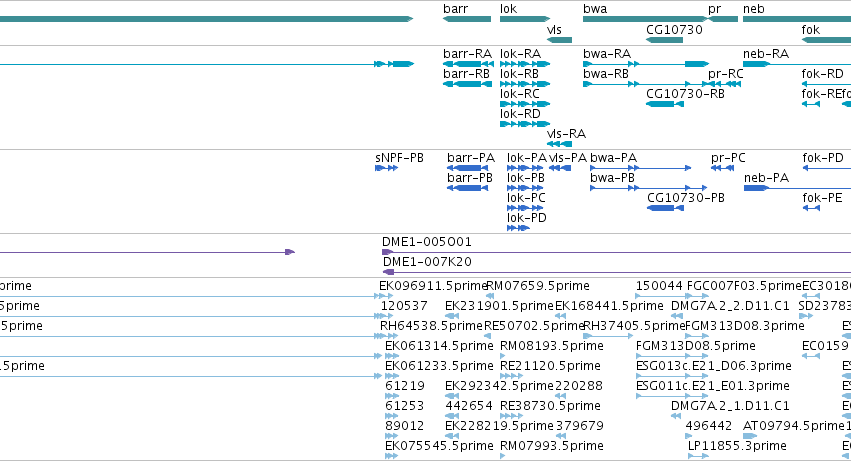This screenshot has height=461, width=851.
Task: Click EST DMG7A.2_2.D11.C1
Action: point(677,316)
